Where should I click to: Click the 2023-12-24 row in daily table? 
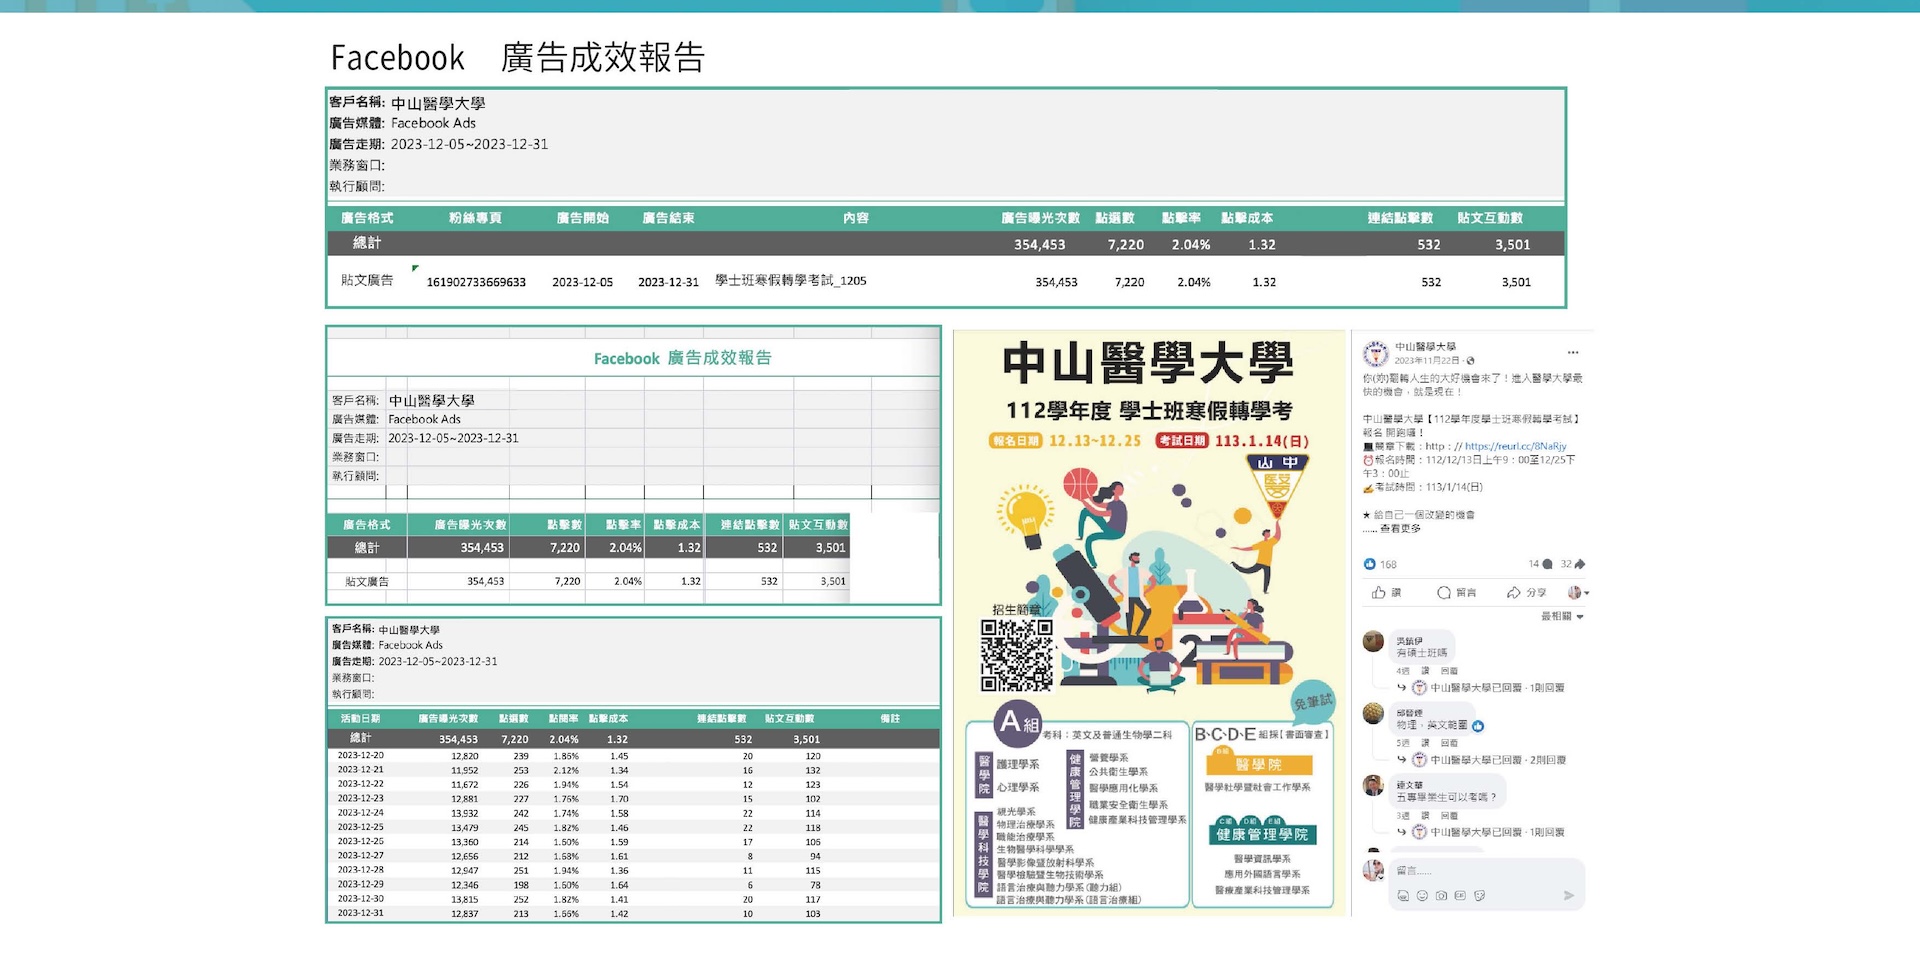(634, 813)
